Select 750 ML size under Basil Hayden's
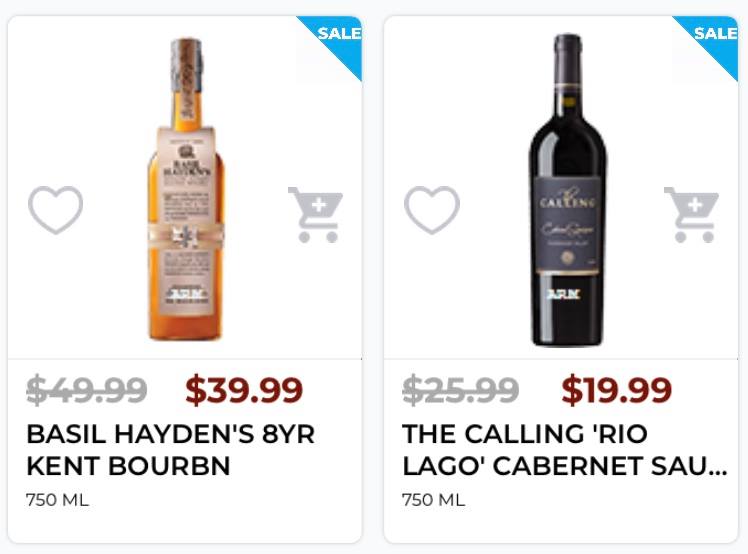Image resolution: width=748 pixels, height=554 pixels. point(57,500)
